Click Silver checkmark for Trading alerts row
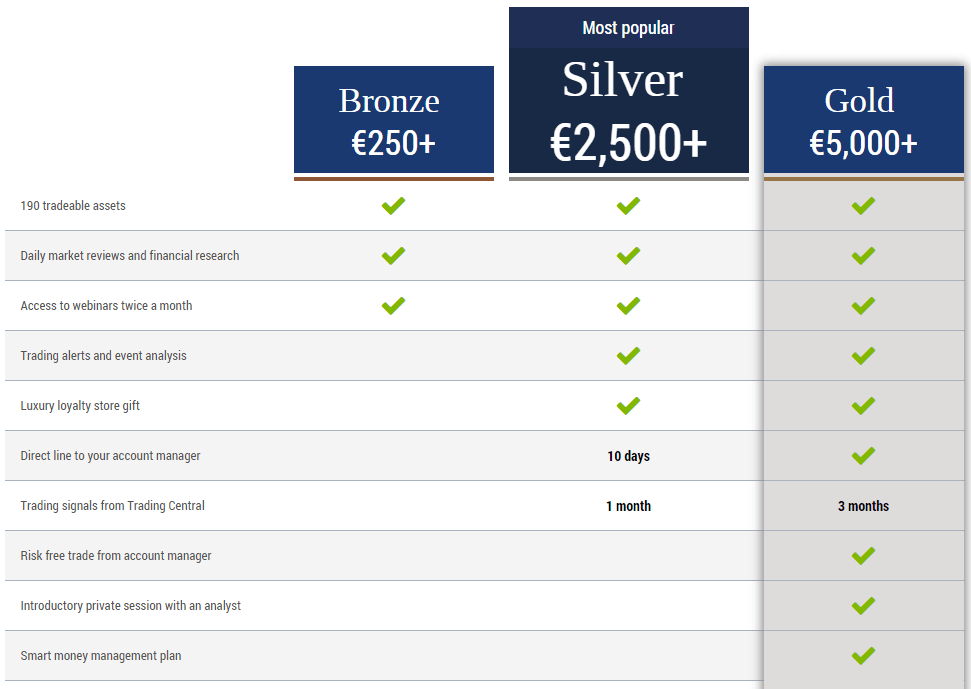 click(x=628, y=356)
